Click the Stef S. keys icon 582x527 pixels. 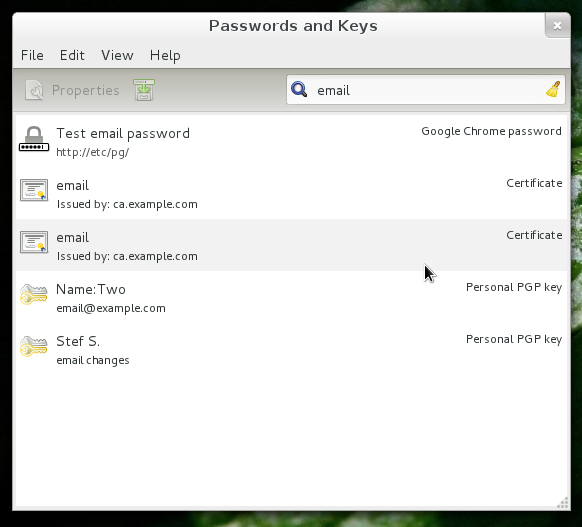pyautogui.click(x=33, y=346)
